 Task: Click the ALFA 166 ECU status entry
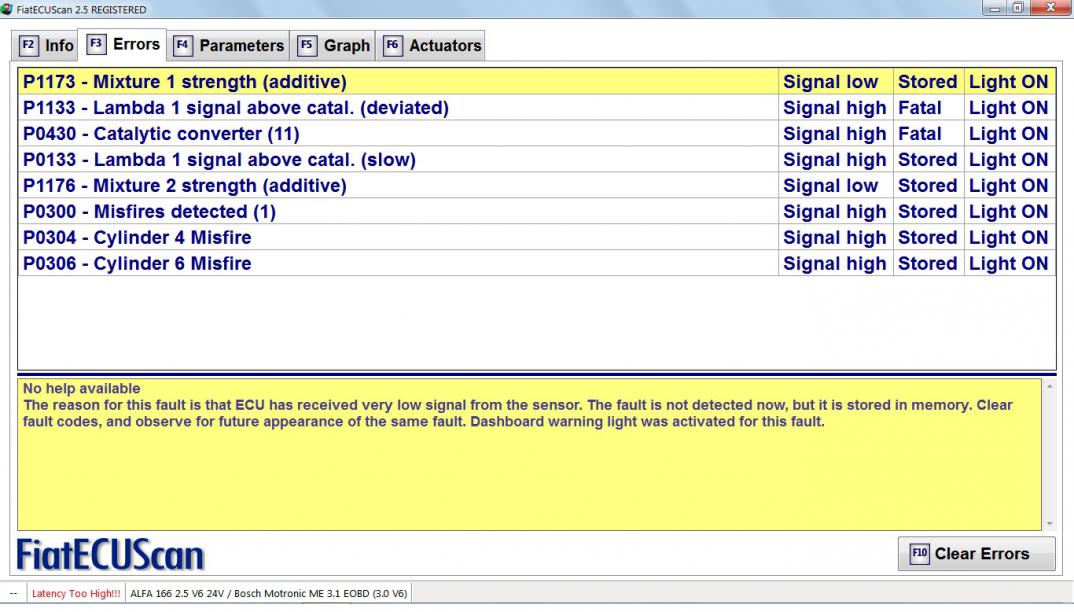(x=268, y=593)
